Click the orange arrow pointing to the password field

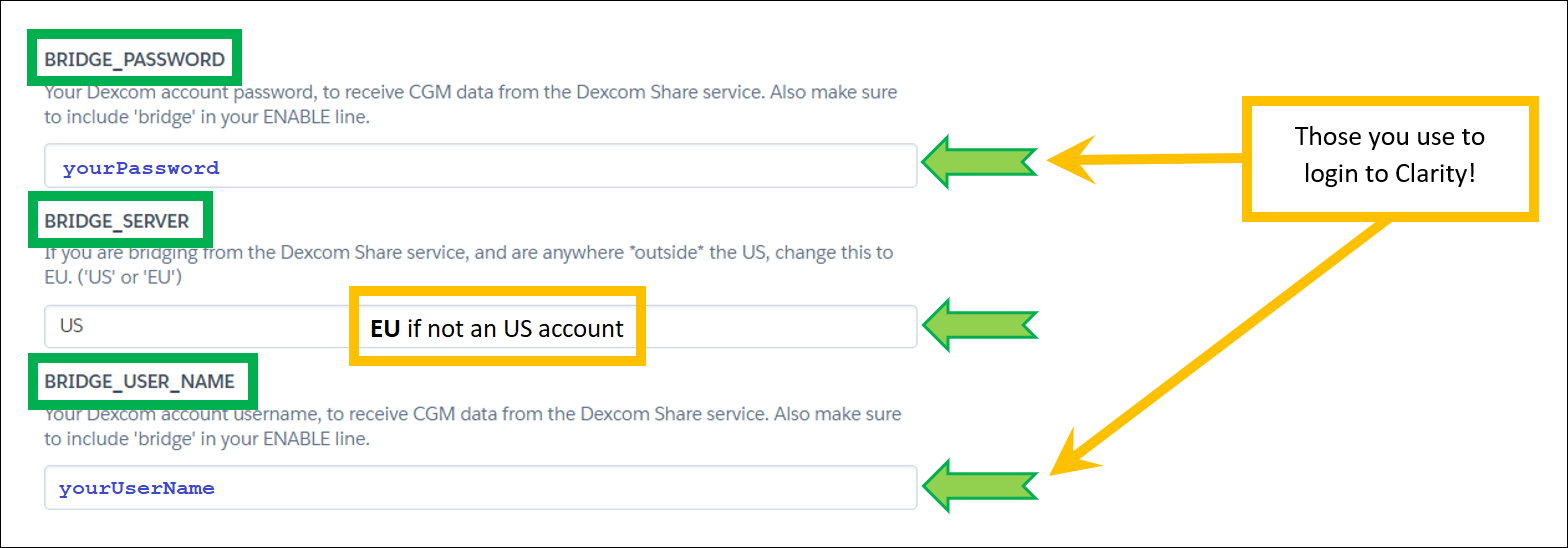(x=1145, y=160)
